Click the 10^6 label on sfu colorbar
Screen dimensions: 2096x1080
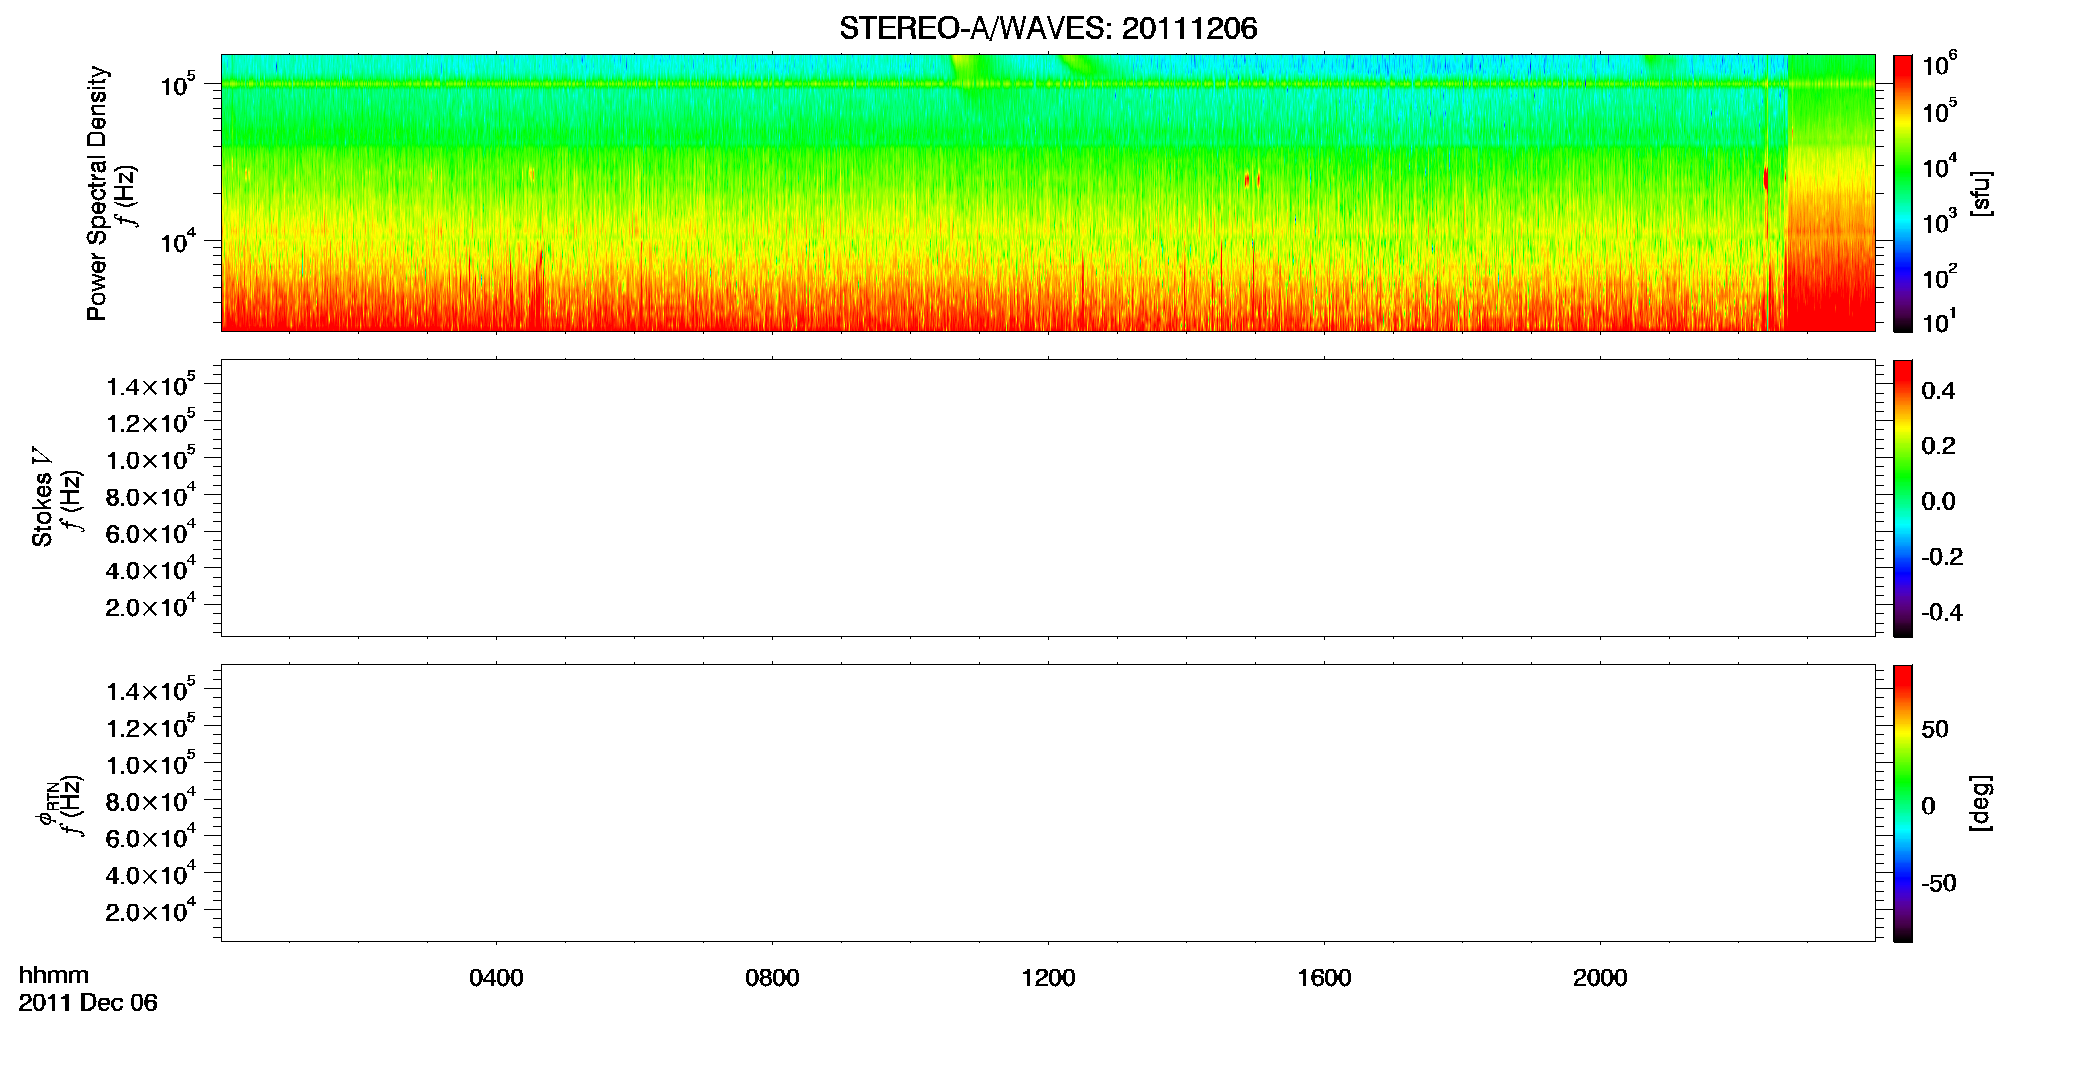[1939, 64]
